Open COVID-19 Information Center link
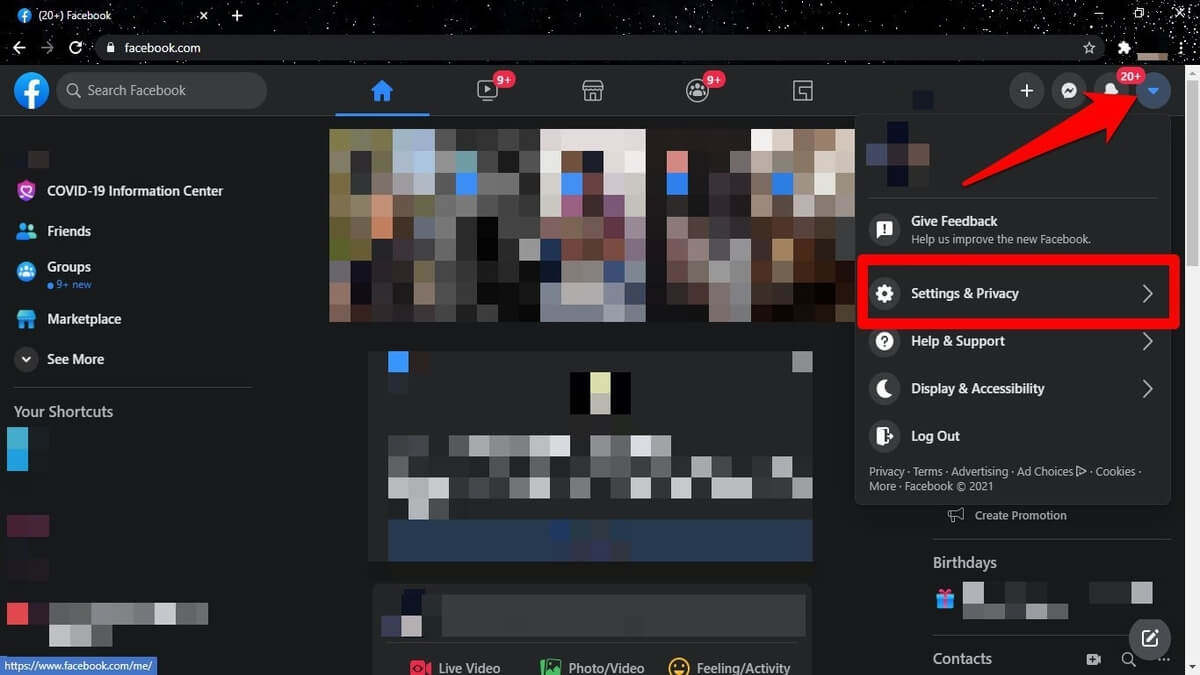This screenshot has height=675, width=1200. point(134,191)
